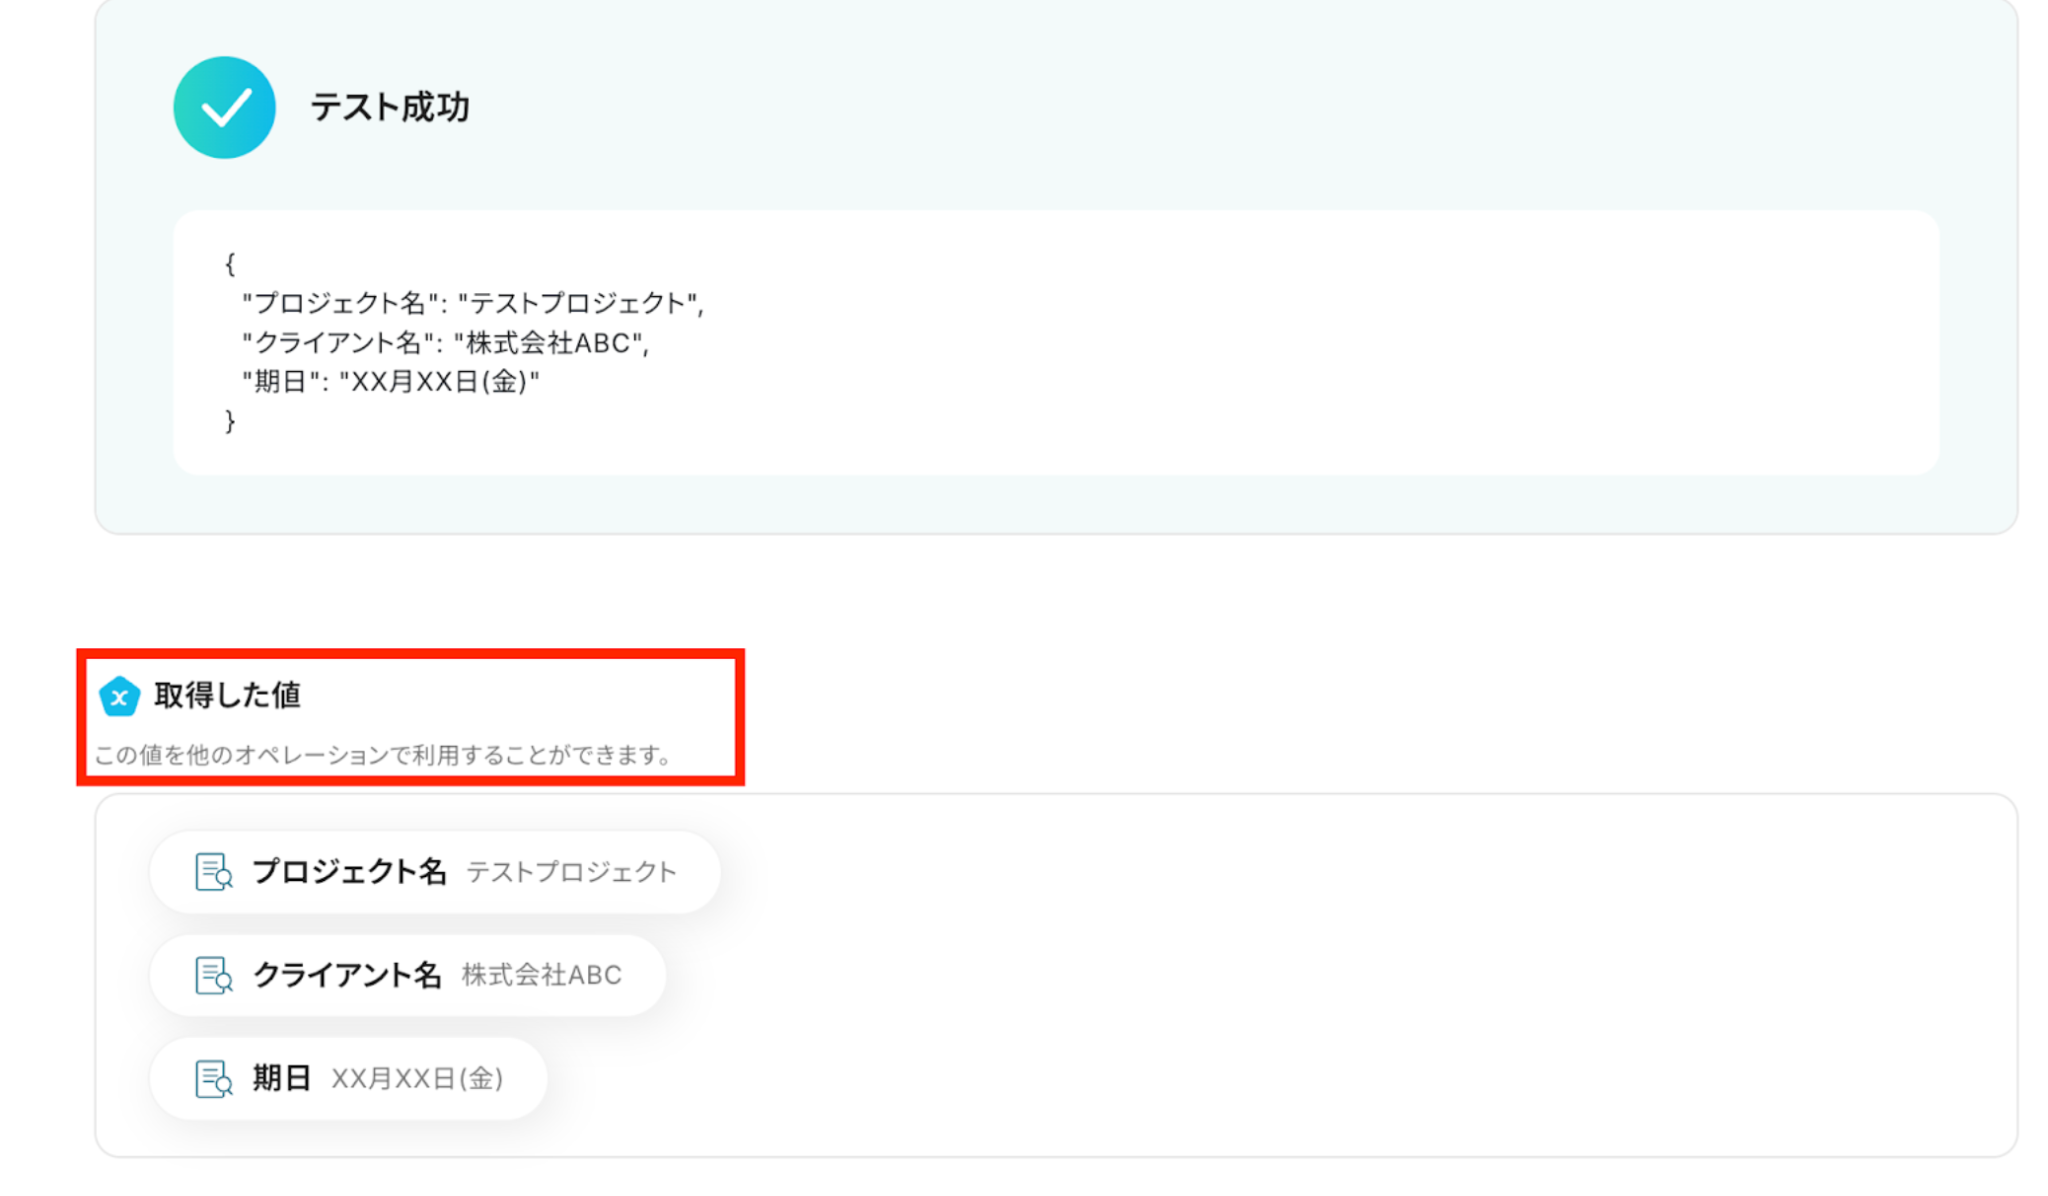Click the blue pentagon icon beside 取得した値

(x=119, y=696)
